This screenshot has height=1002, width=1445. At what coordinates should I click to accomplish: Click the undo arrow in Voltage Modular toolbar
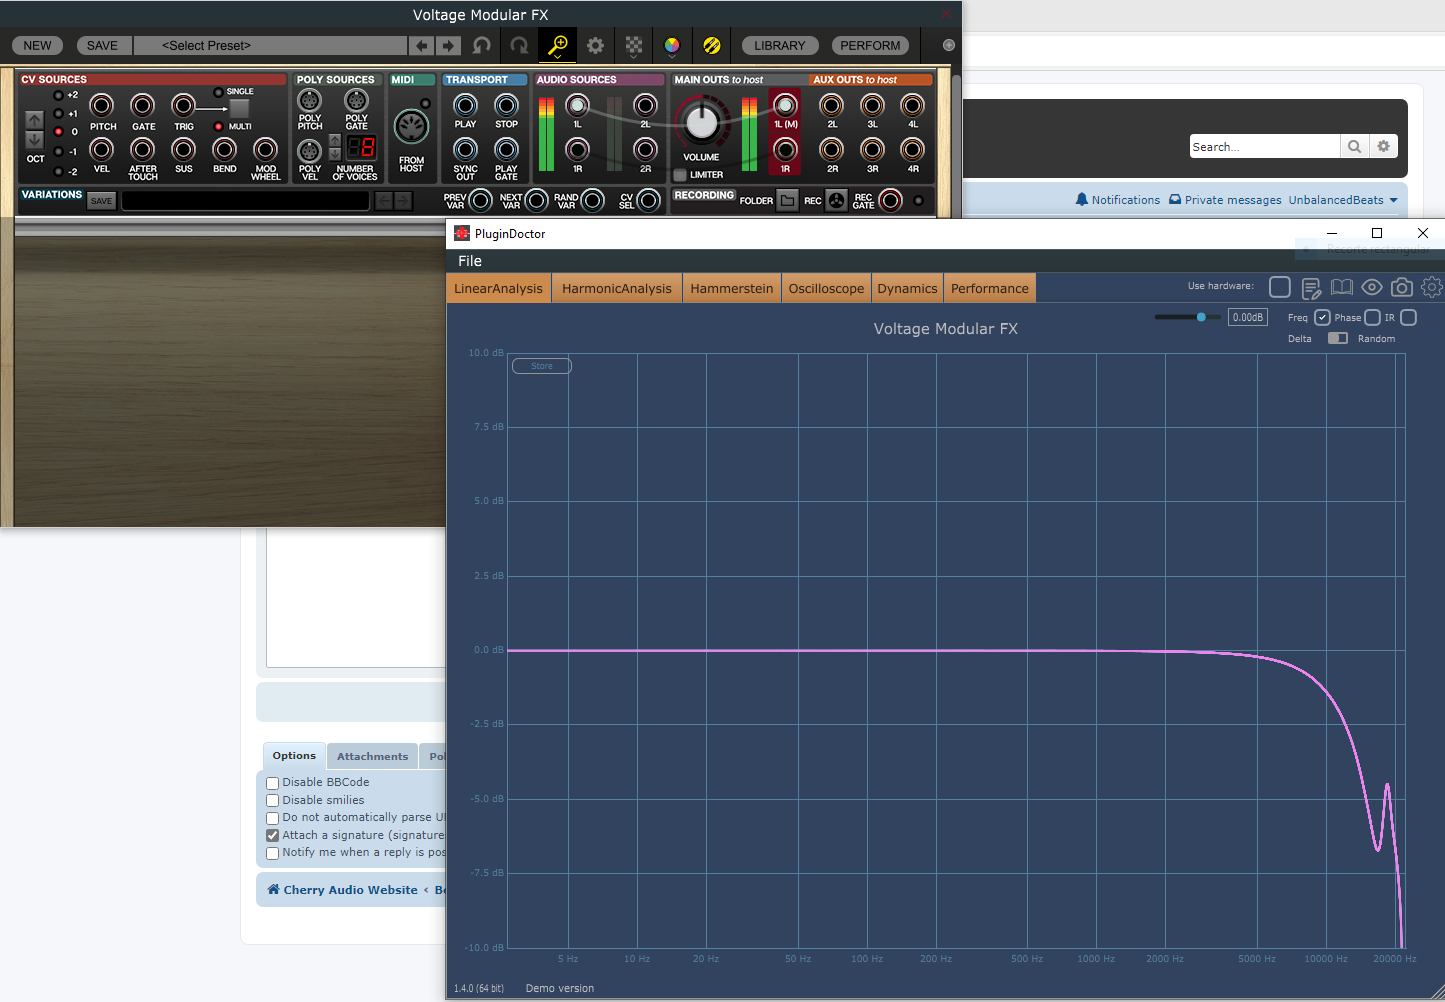click(482, 45)
